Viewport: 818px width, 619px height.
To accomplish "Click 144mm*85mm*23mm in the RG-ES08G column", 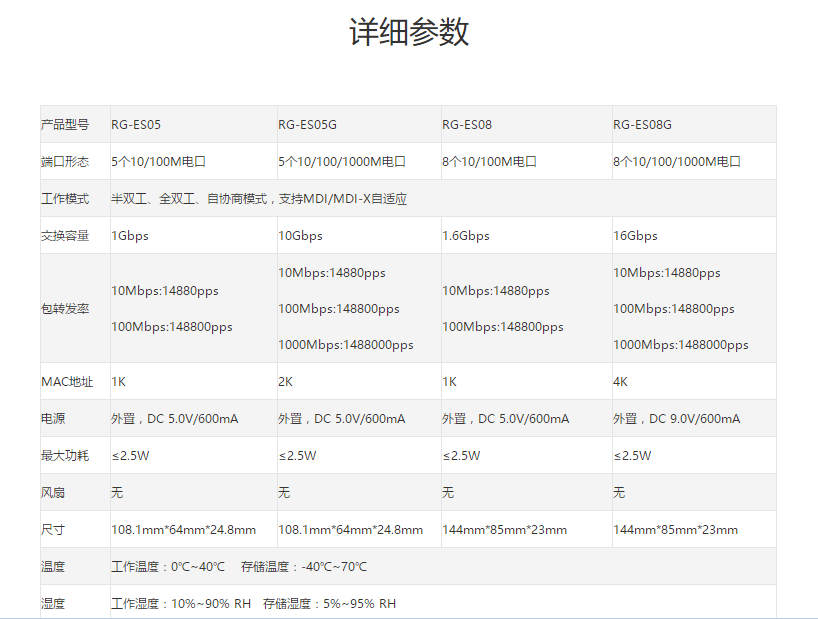I will 676,530.
